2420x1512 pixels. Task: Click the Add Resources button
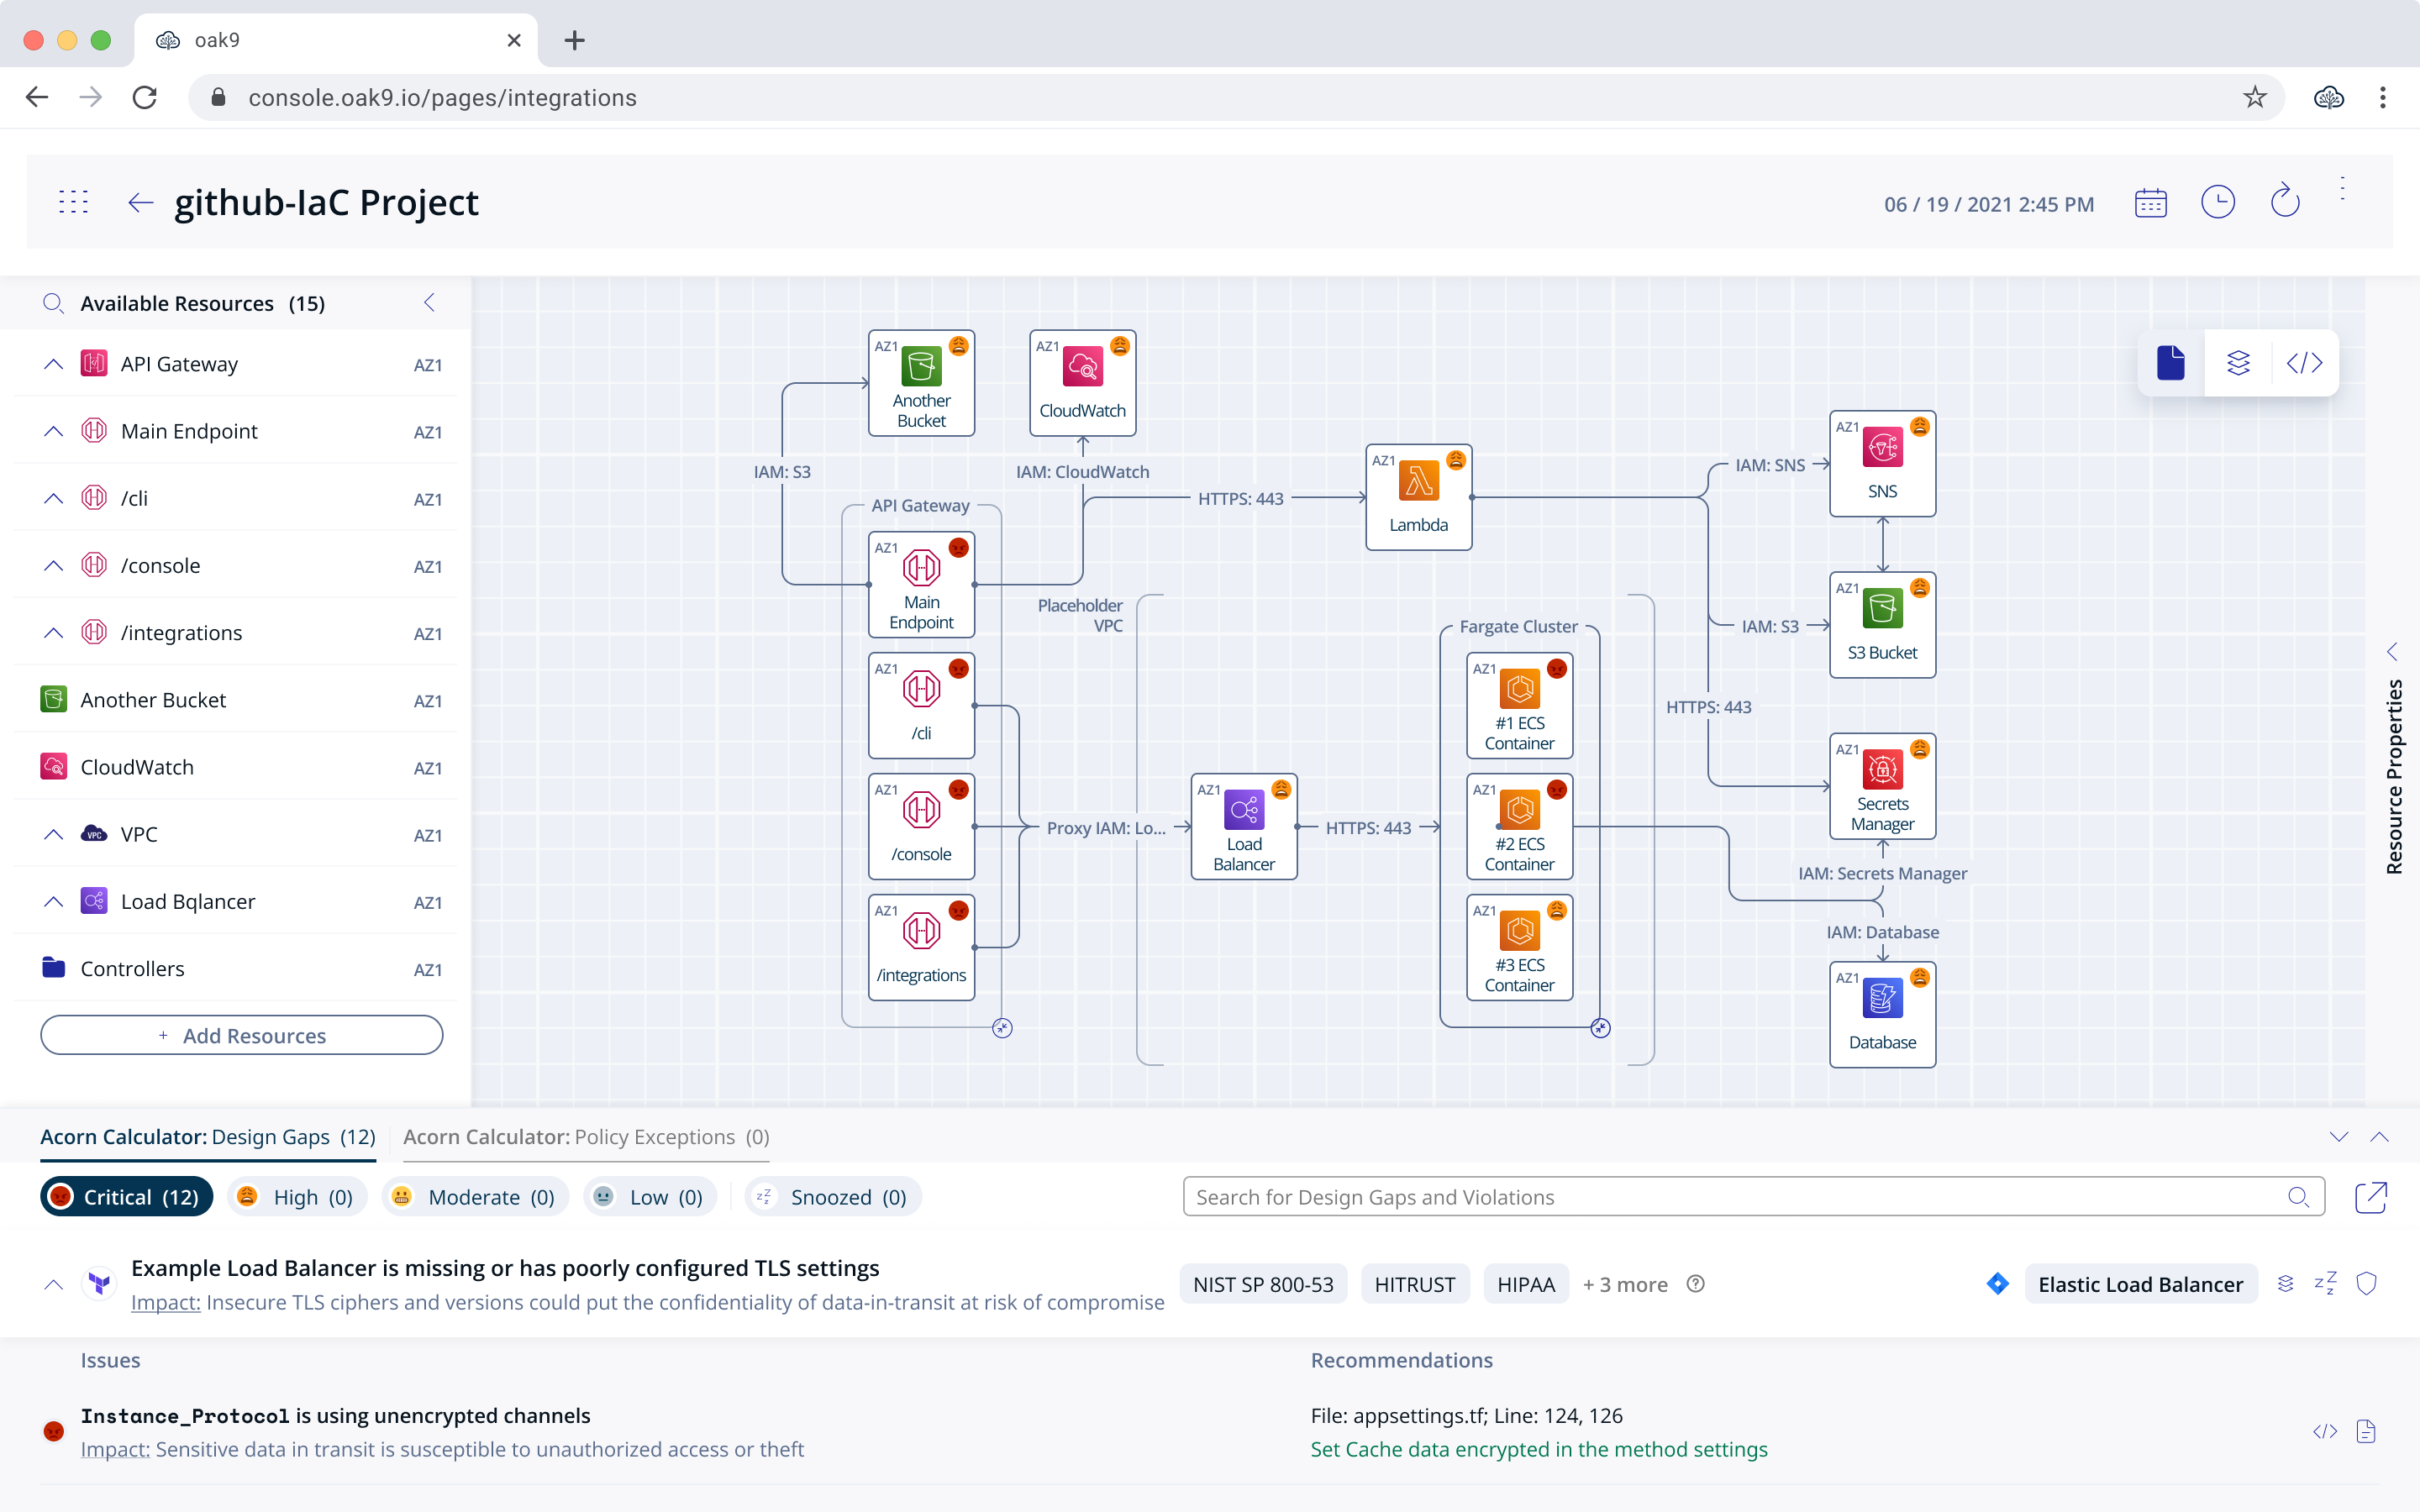(242, 1035)
